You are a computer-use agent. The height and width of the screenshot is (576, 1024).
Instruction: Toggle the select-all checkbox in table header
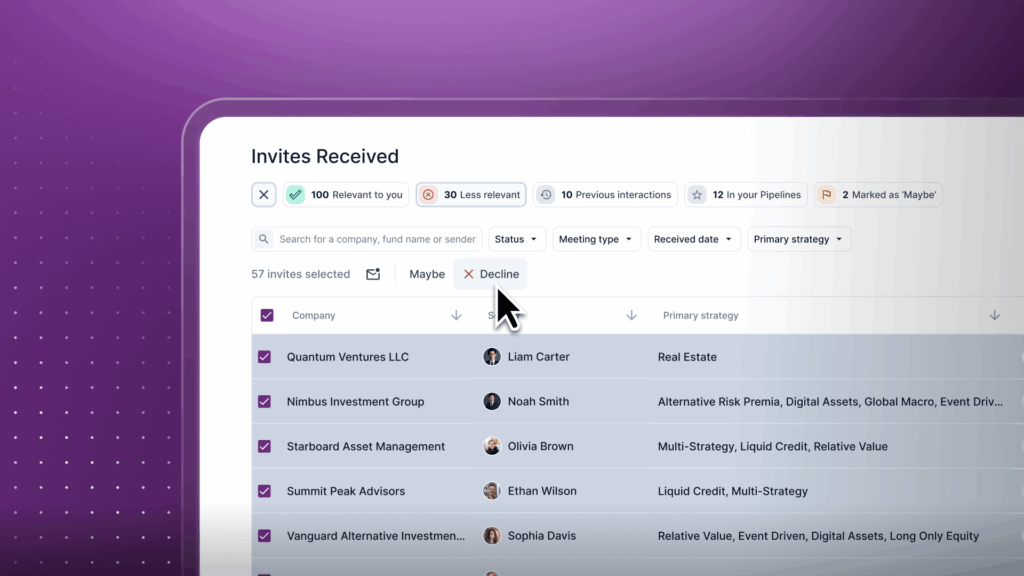(x=266, y=315)
